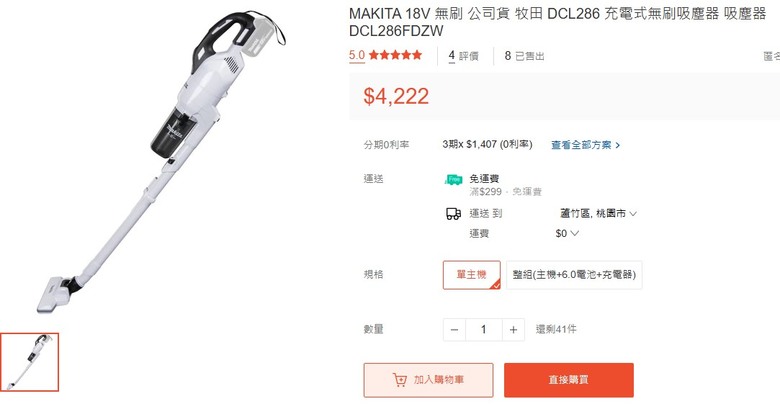
Task: Select the 整組(主機+6.0電池+充電器) option
Action: pos(574,275)
